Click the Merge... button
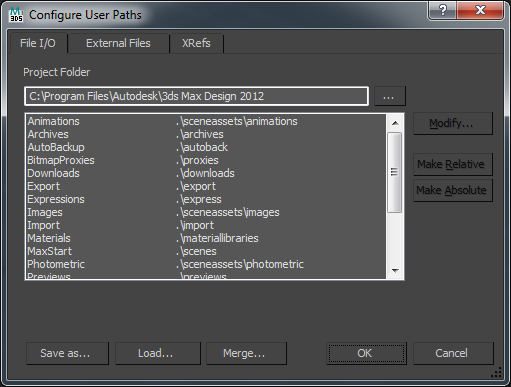The height and width of the screenshot is (387, 511). 246,353
